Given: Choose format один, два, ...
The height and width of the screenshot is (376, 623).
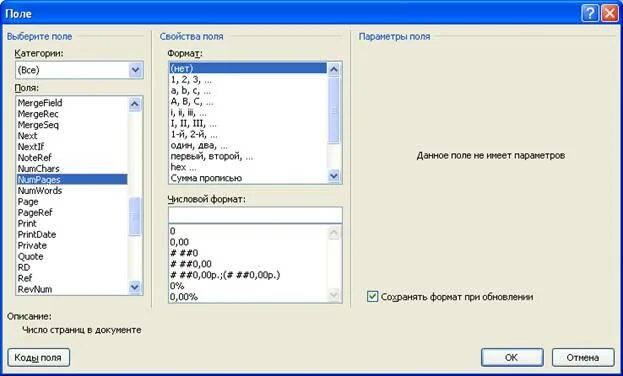Looking at the screenshot, I should tap(248, 146).
